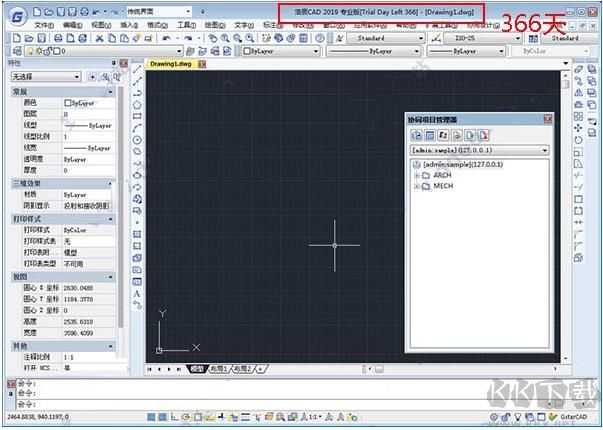Screen dimensions: 603x430
Task: Click the annotation scale 1:1 in status bar
Action: tap(314, 417)
